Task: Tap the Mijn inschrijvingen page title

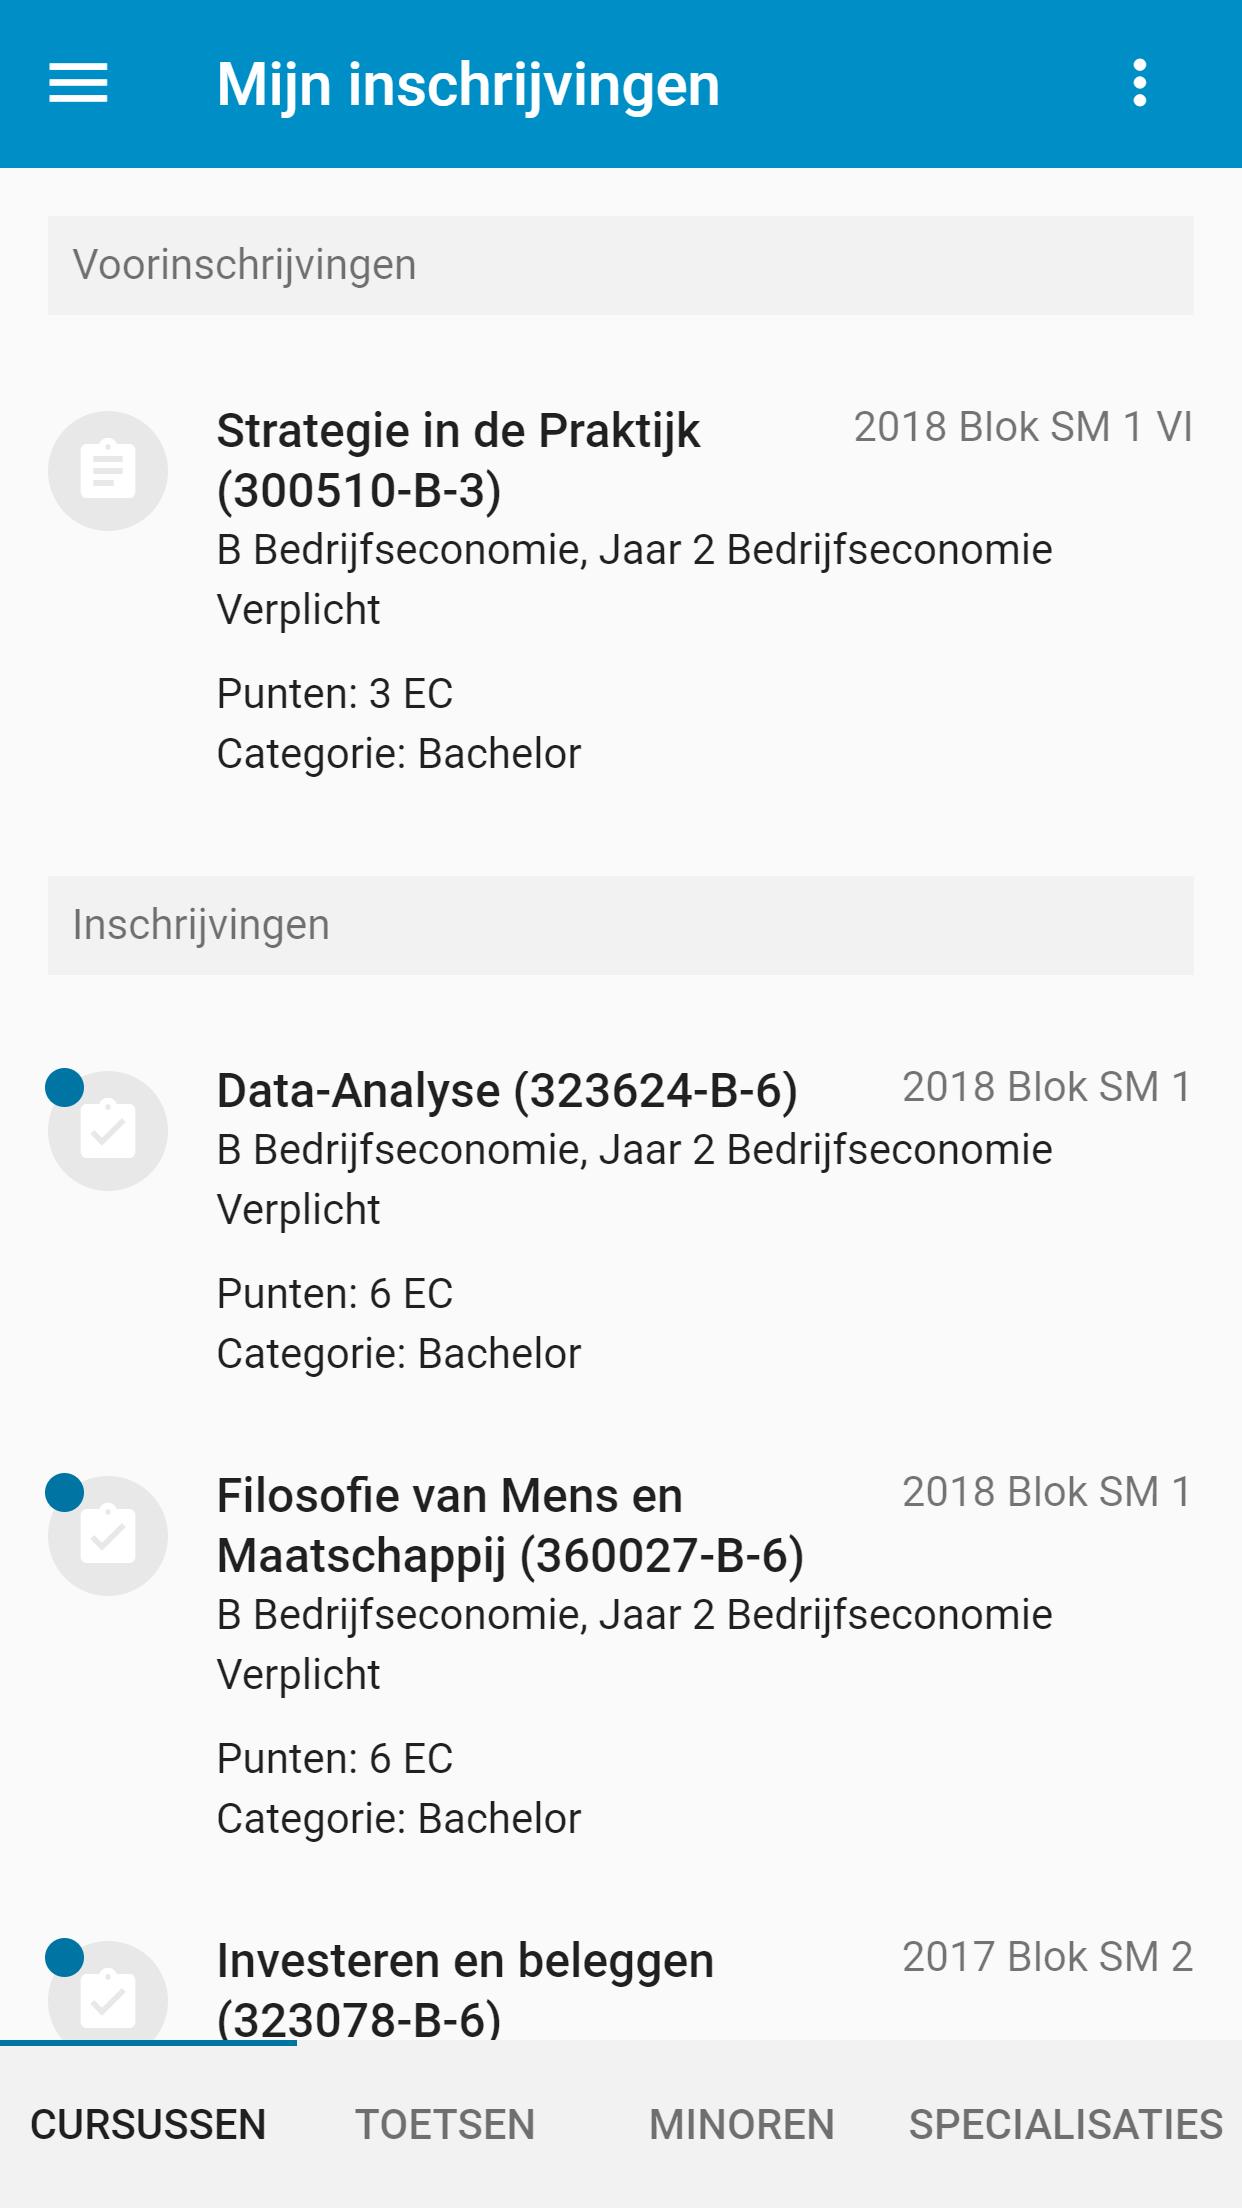Action: click(x=468, y=85)
